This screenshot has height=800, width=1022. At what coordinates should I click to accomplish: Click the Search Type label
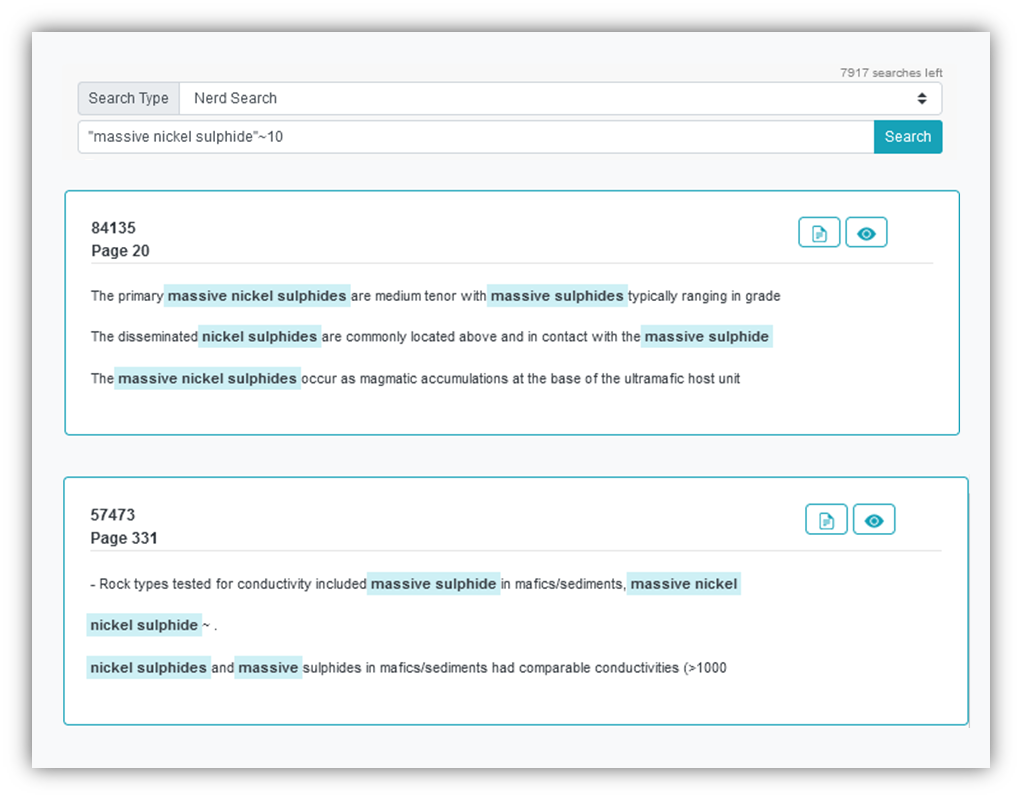[x=128, y=98]
